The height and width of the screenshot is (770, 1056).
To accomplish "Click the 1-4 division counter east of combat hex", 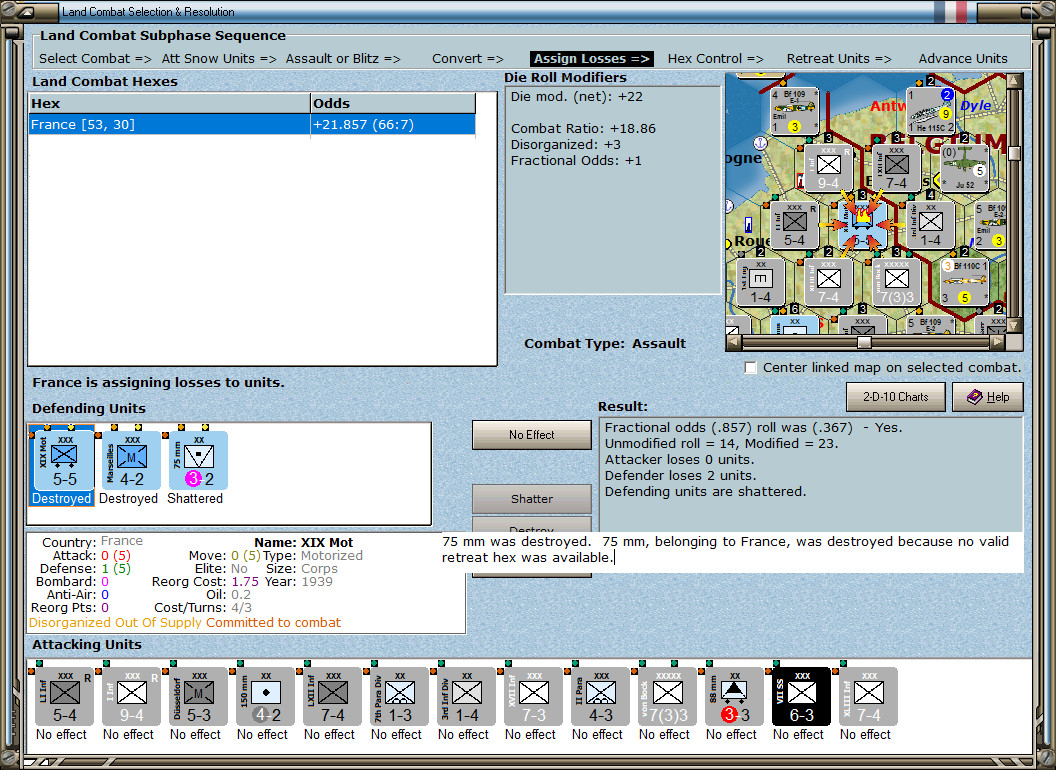I will (930, 224).
